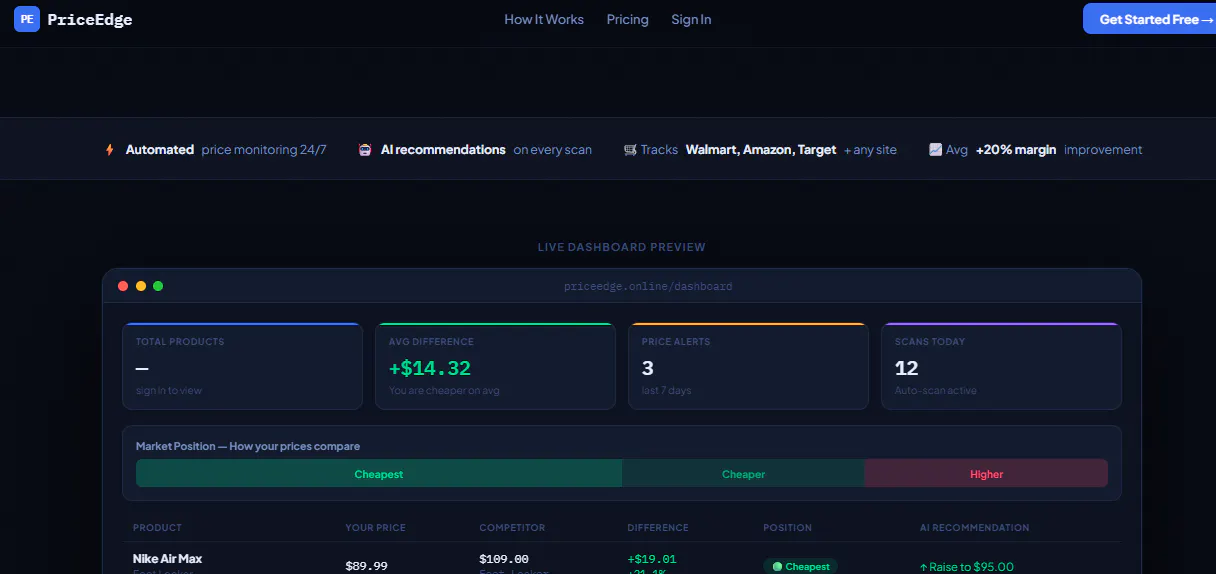Go to the Pricing page
Screen dimensions: 1216x574
click(x=627, y=20)
